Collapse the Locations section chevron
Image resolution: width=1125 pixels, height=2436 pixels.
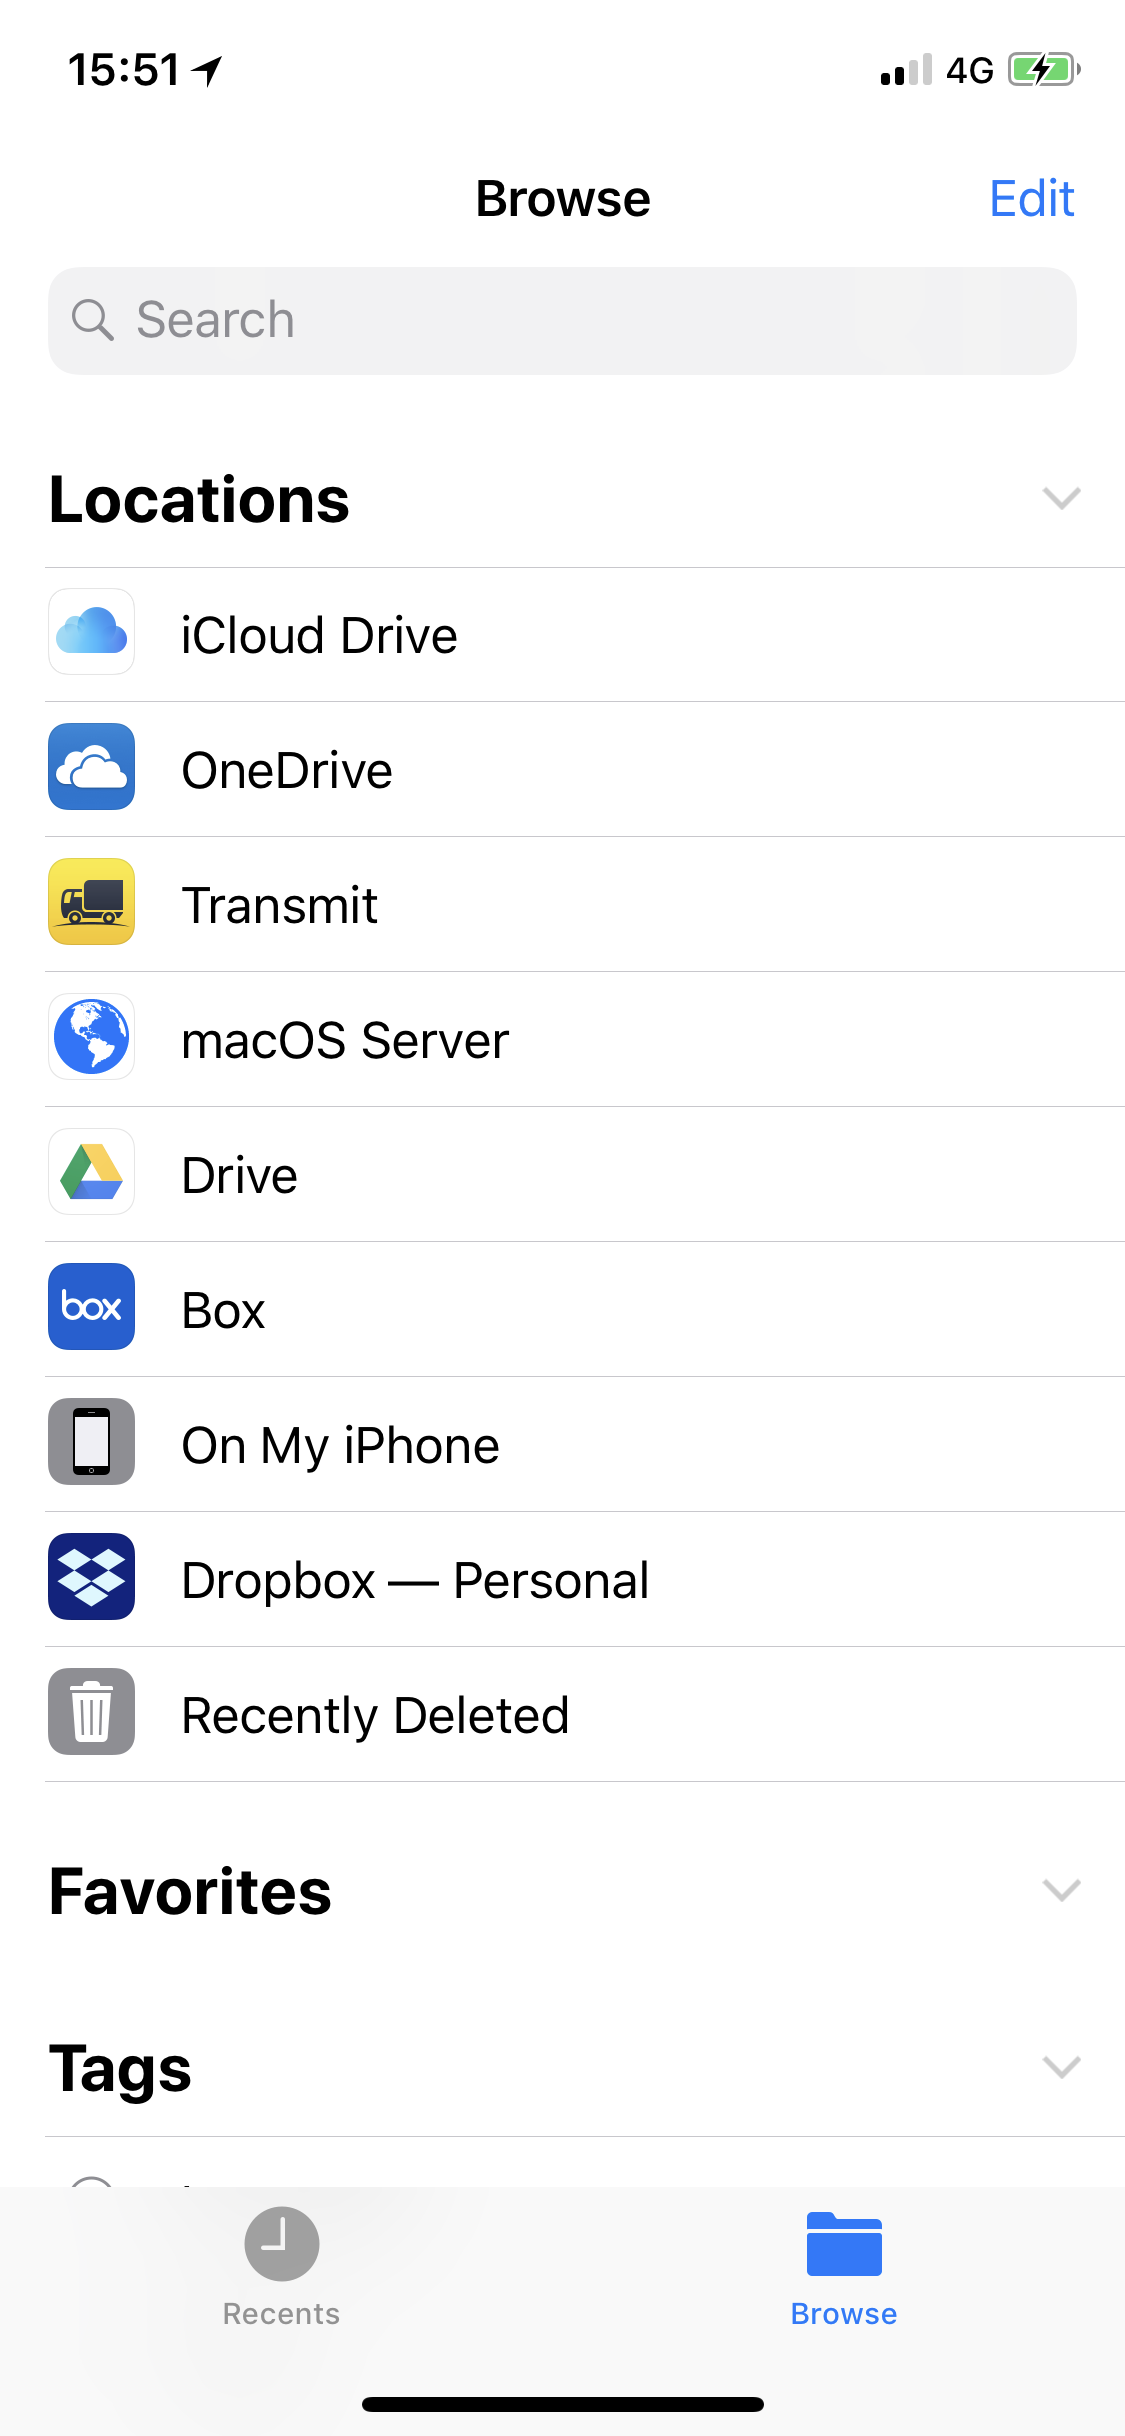point(1061,498)
